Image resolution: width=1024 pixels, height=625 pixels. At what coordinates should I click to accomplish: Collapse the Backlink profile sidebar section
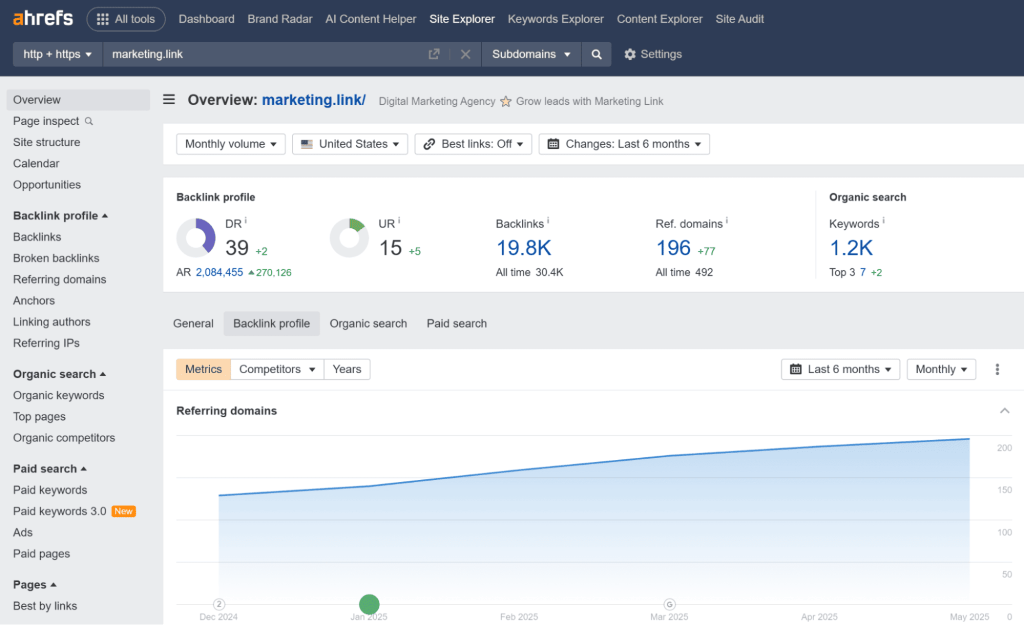pyautogui.click(x=60, y=216)
